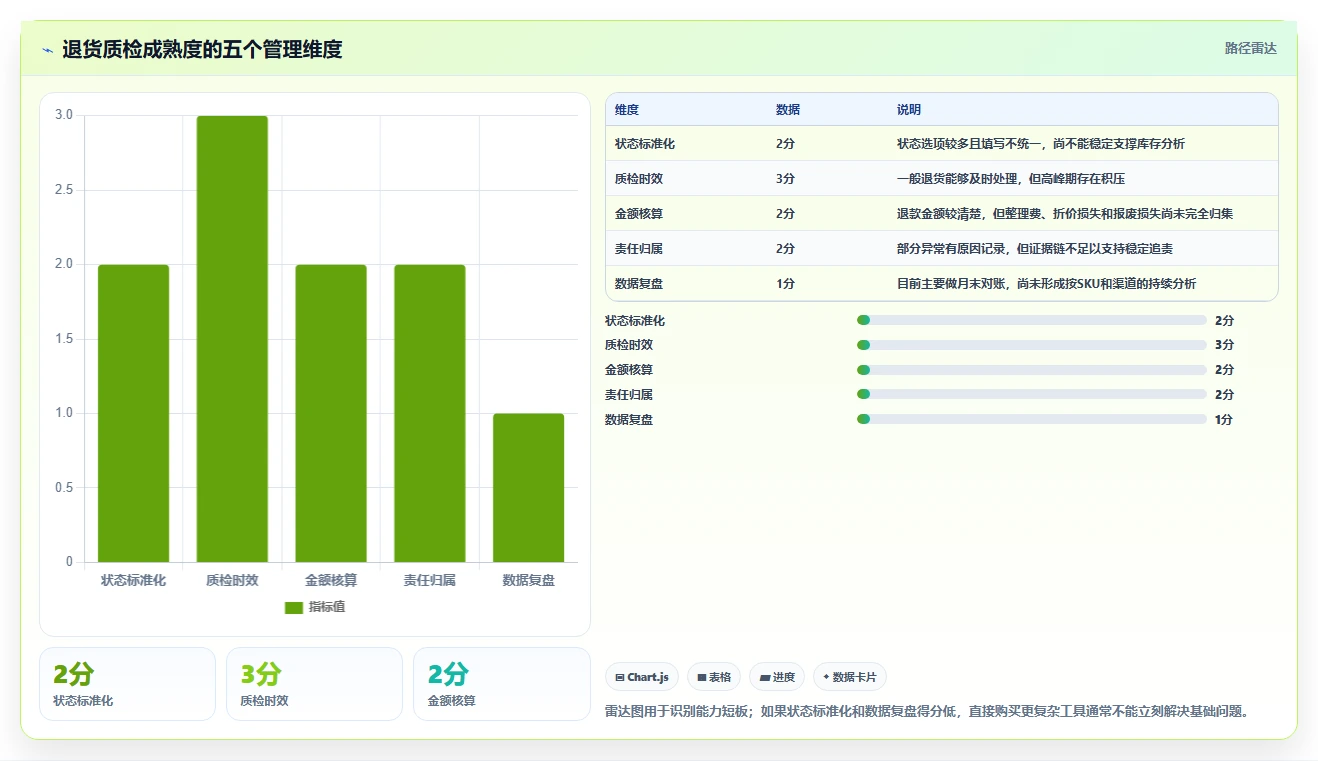Click the 3.0 y-axis tick label

pyautogui.click(x=64, y=115)
